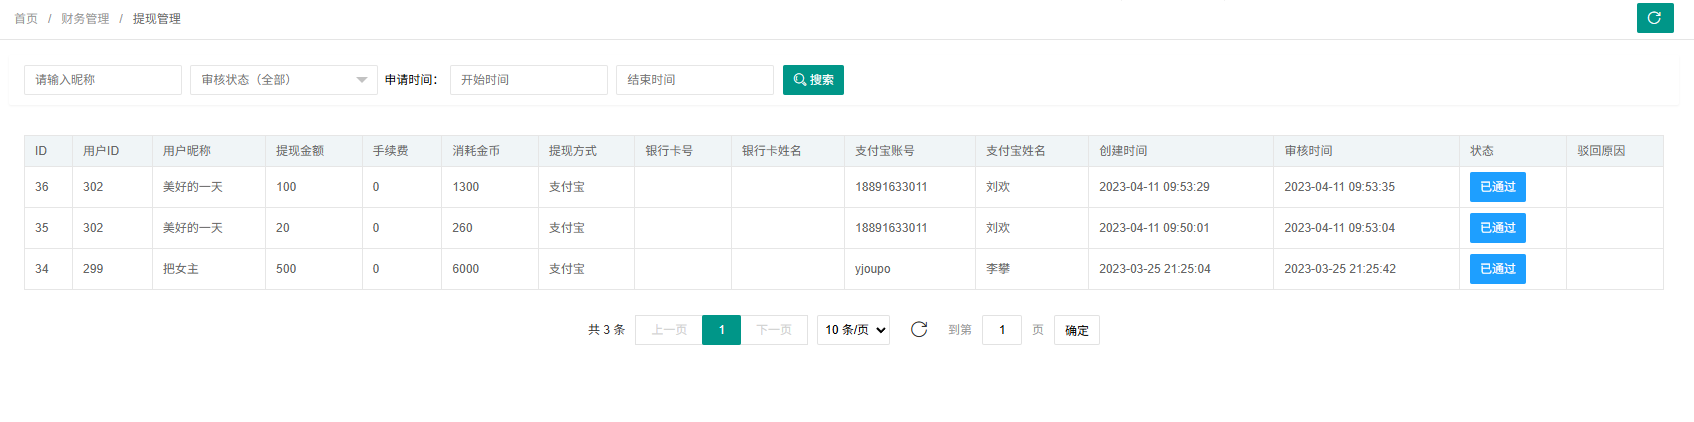Click the 创建时间 column header
1694x422 pixels.
pos(1123,151)
